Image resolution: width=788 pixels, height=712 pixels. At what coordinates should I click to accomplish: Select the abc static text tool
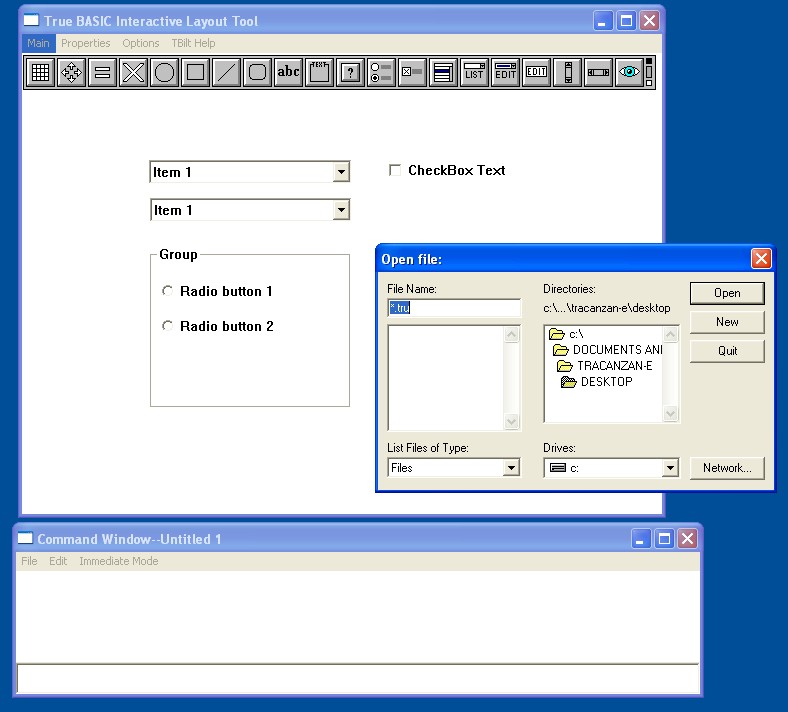[288, 73]
